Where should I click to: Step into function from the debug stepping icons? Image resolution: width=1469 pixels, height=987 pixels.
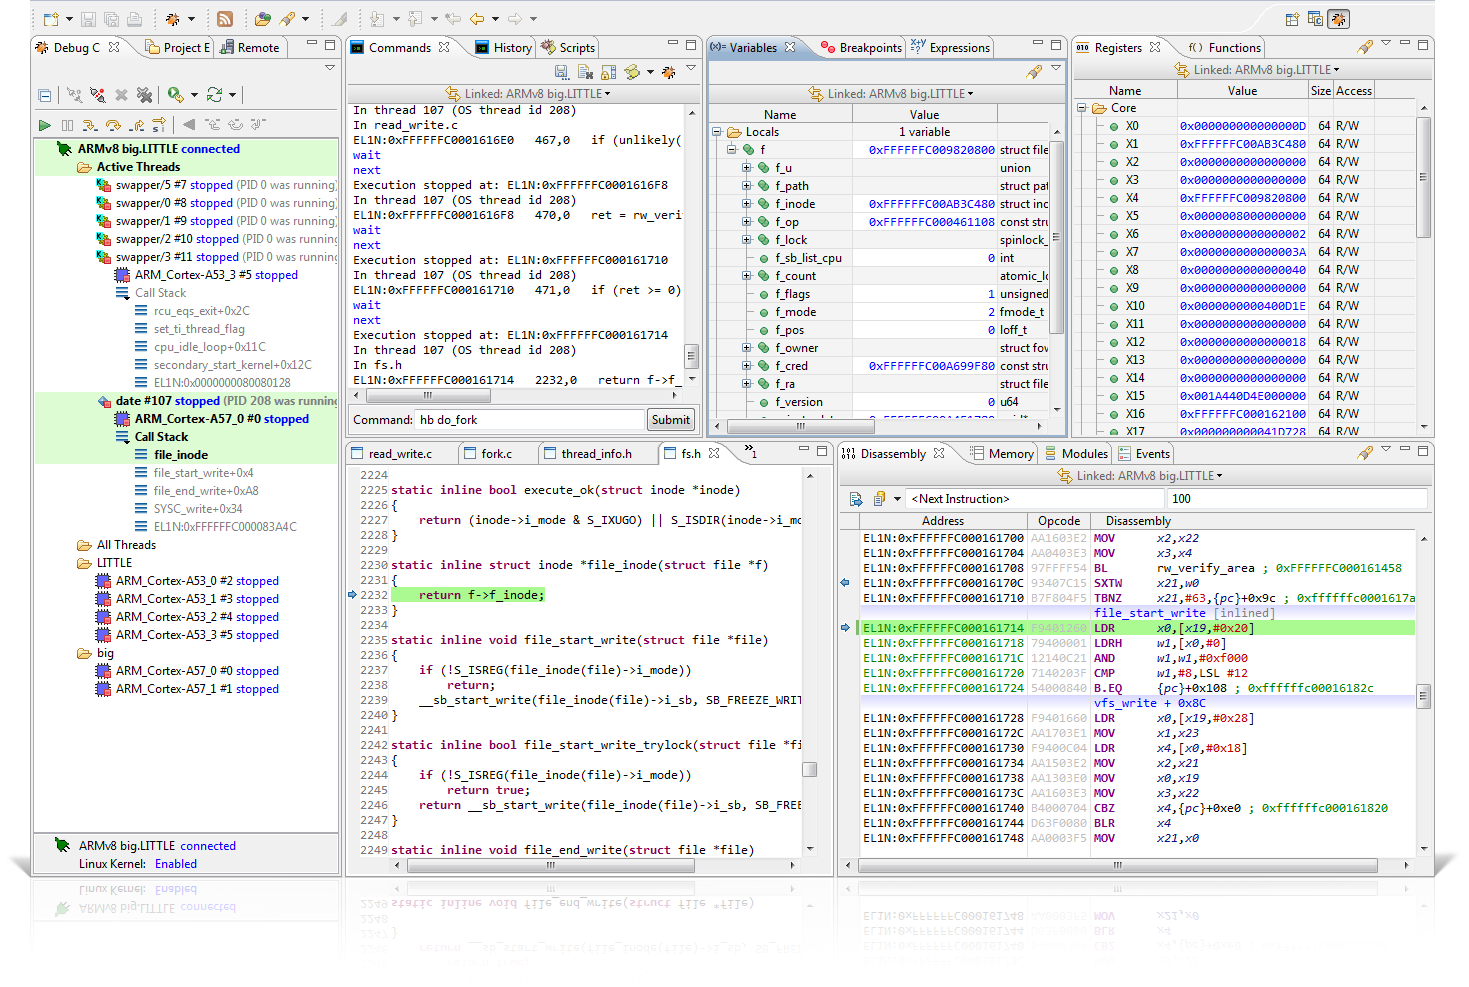click(90, 124)
